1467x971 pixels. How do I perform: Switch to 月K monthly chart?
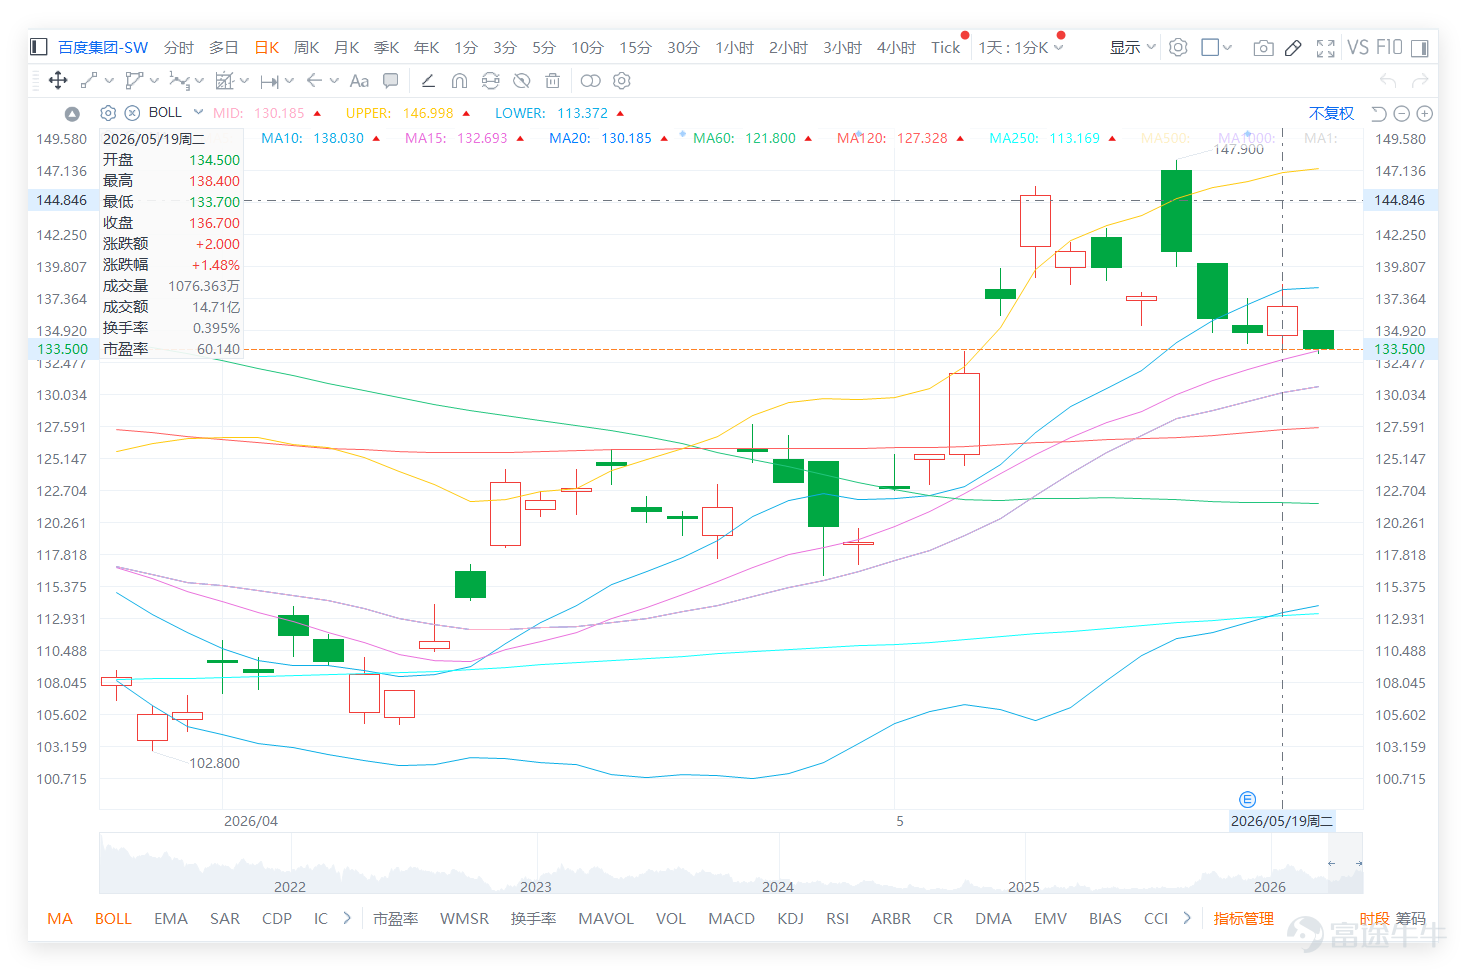click(346, 47)
